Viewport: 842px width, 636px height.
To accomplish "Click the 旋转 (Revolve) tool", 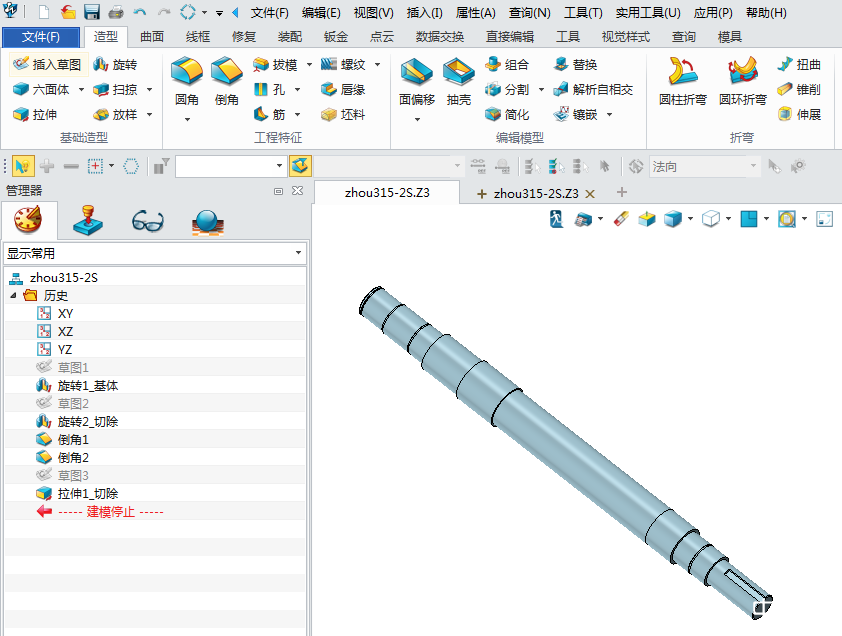I will click(115, 64).
